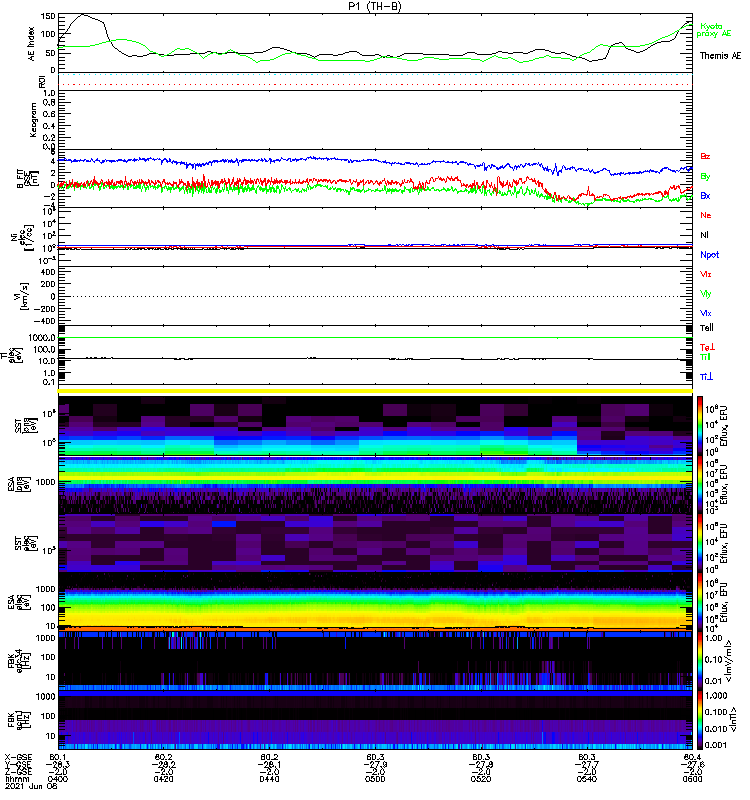Viewport: 750px width, 800px height.
Task: Select the blue "Npot" legend label
Action: click(709, 255)
